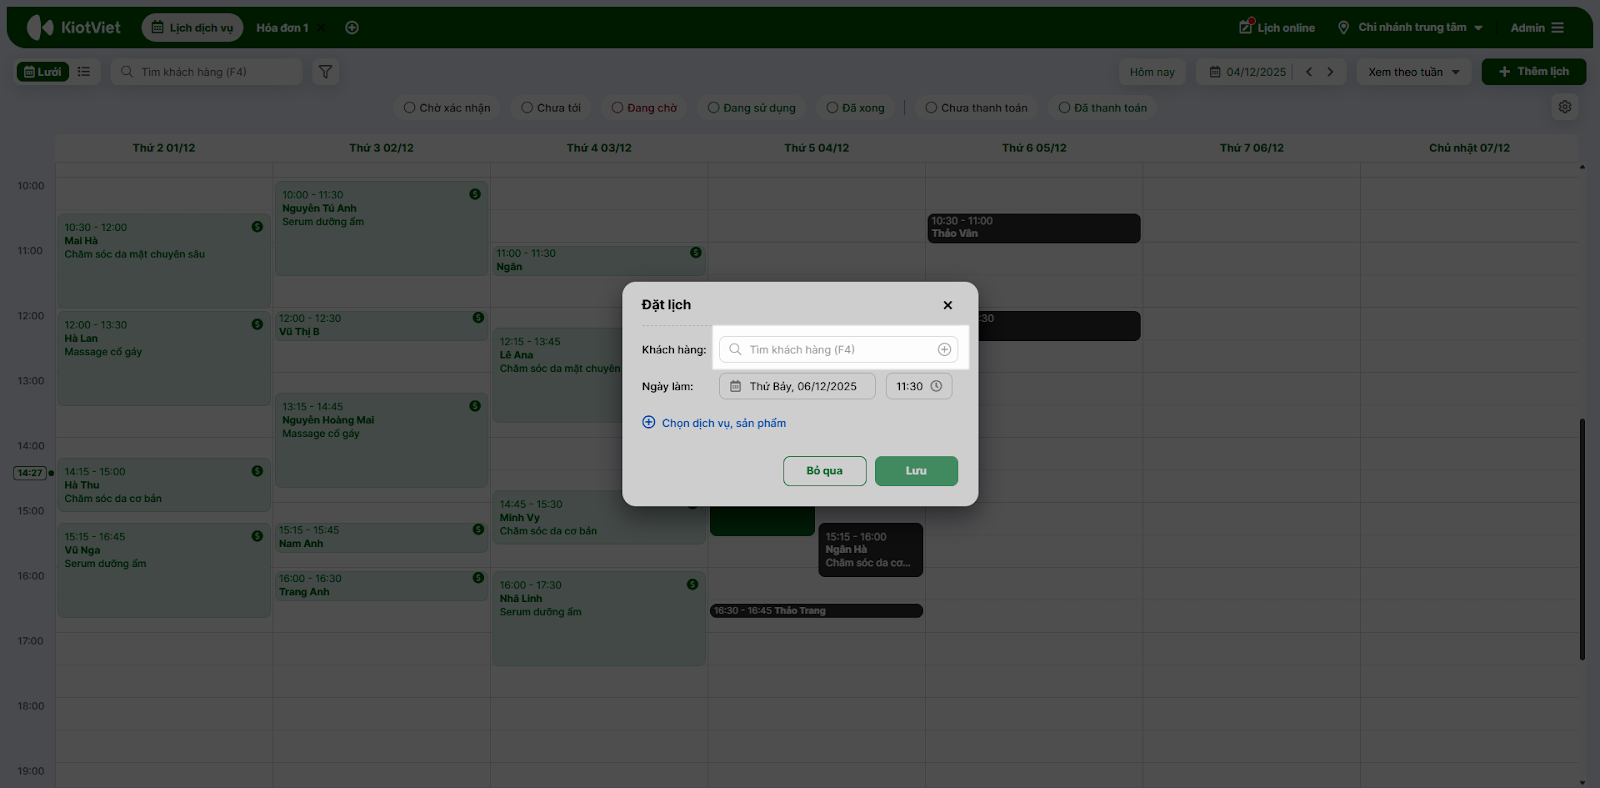Open Xem theo tuần dropdown
The width and height of the screenshot is (1600, 788).
(x=1414, y=72)
